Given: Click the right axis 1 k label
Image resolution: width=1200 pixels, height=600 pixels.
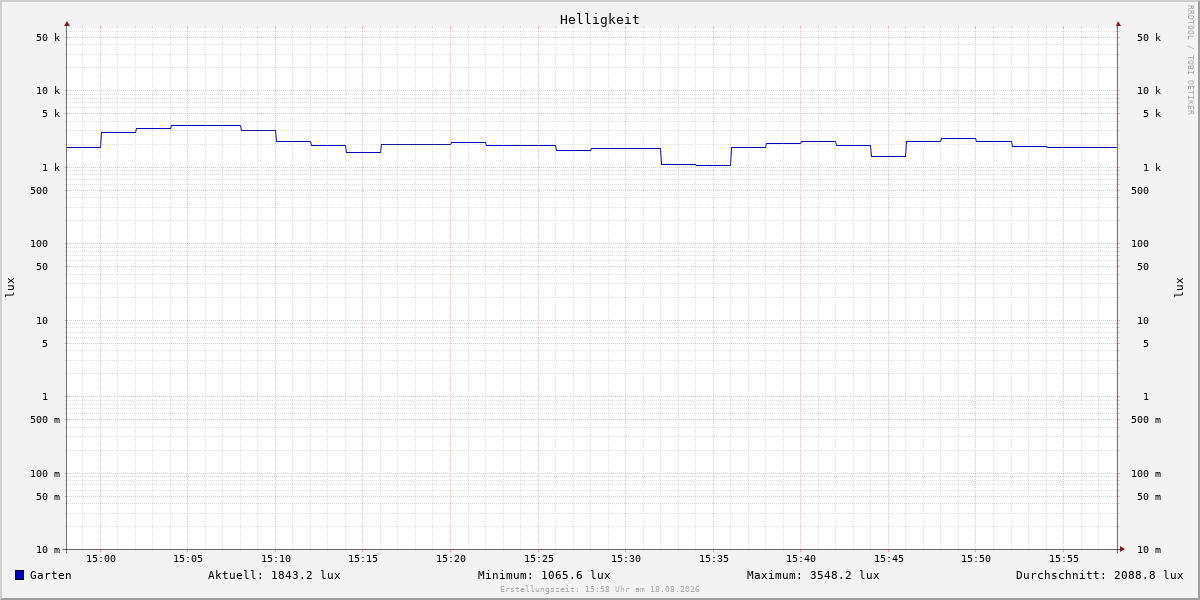Looking at the screenshot, I should [1152, 168].
